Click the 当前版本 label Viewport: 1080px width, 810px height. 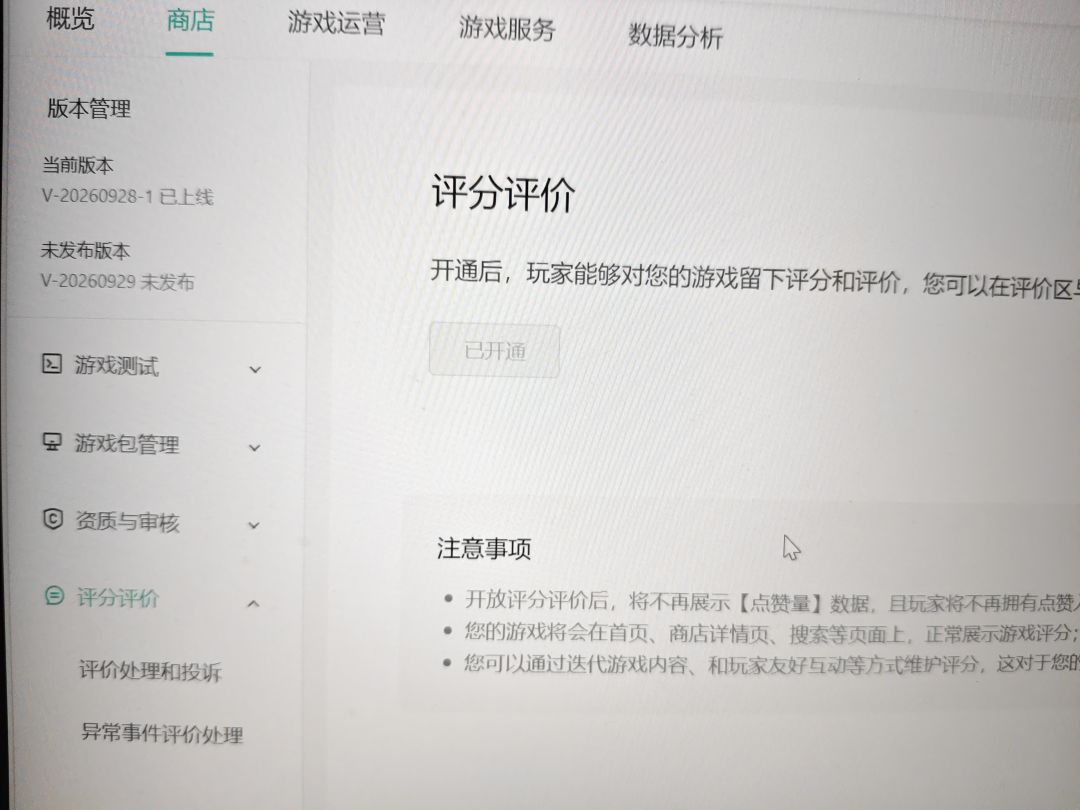[78, 165]
